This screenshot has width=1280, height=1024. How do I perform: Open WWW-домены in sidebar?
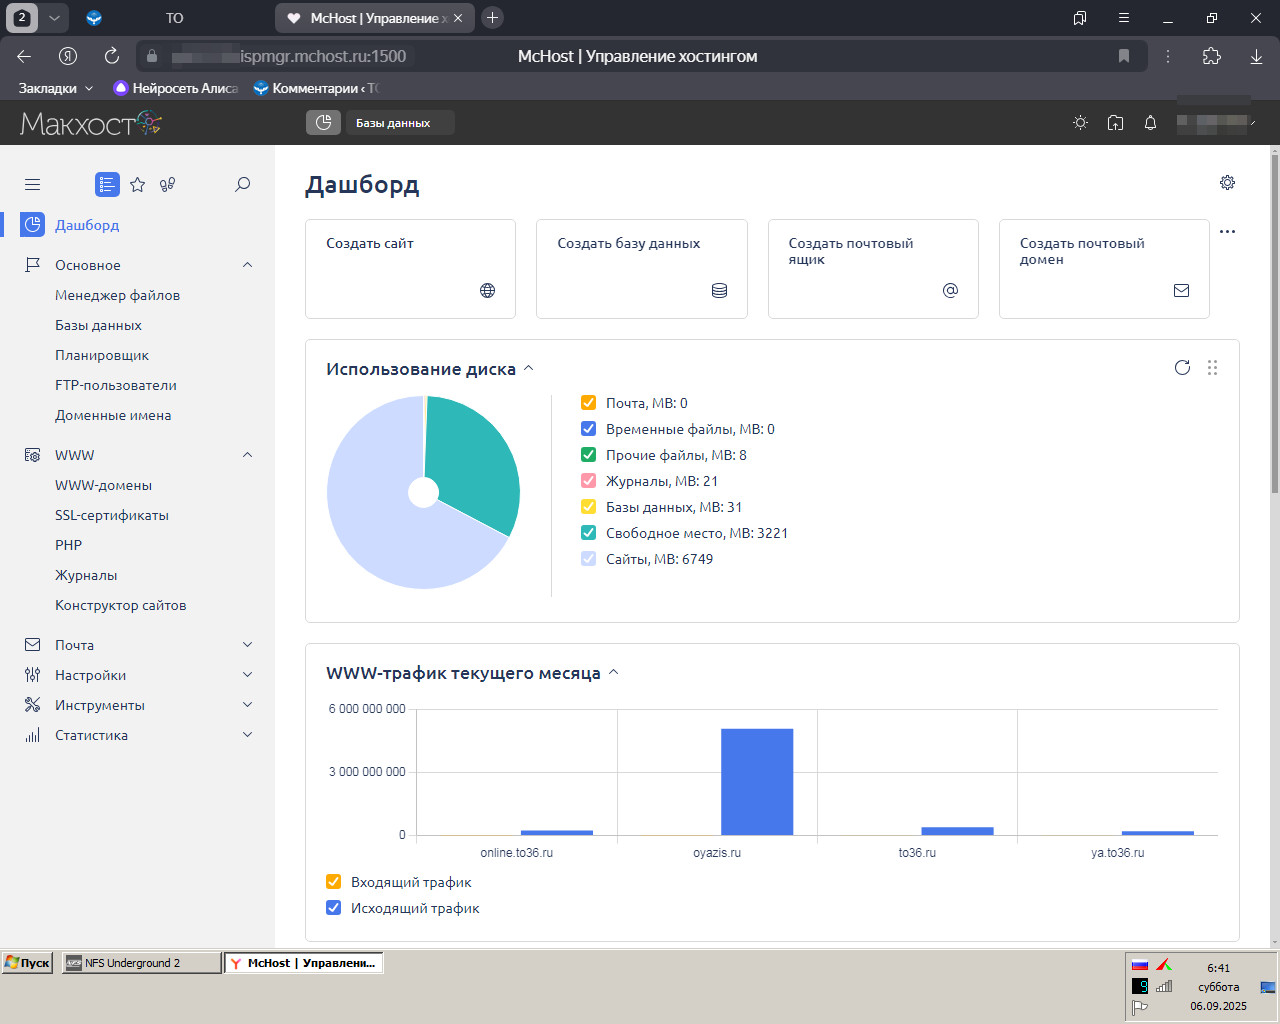[x=103, y=485]
